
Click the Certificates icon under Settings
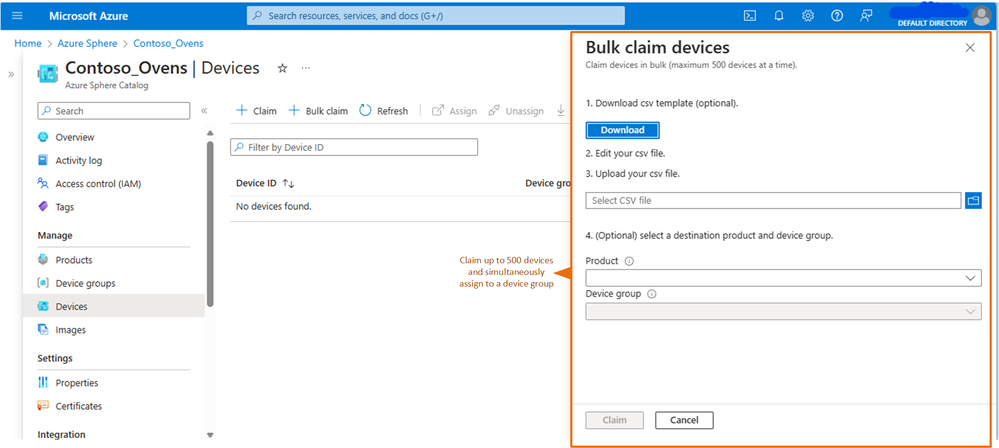pos(43,406)
